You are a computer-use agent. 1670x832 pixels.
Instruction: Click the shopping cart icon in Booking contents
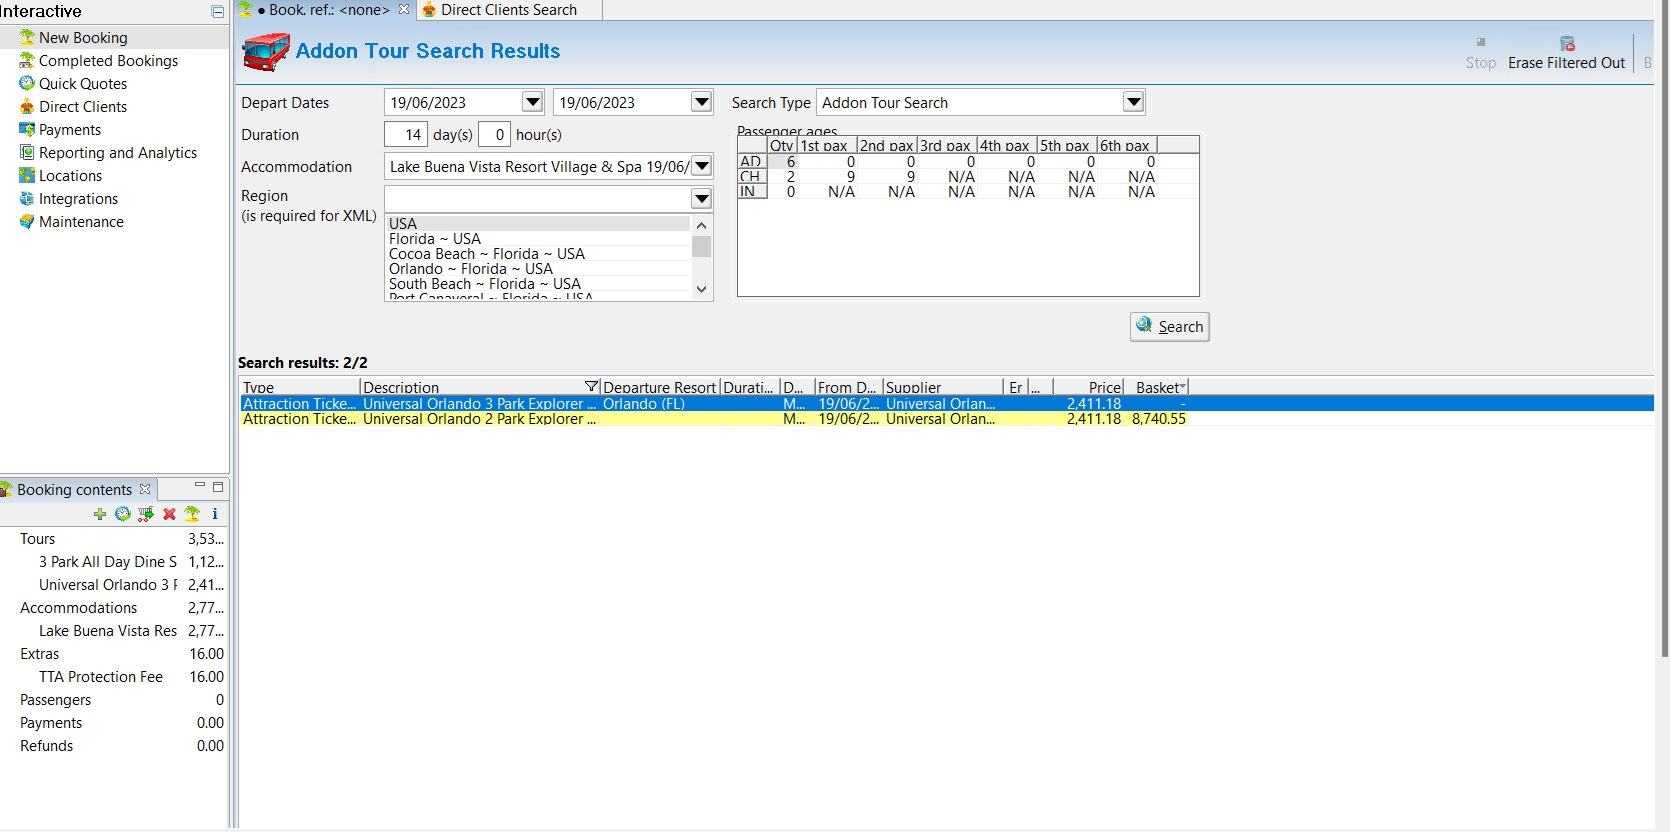146,514
